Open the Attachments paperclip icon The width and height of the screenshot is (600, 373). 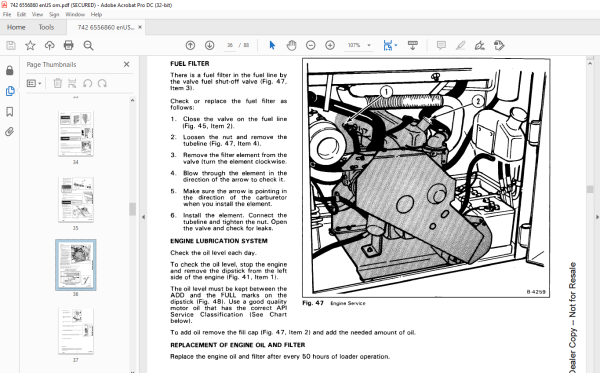(x=10, y=132)
